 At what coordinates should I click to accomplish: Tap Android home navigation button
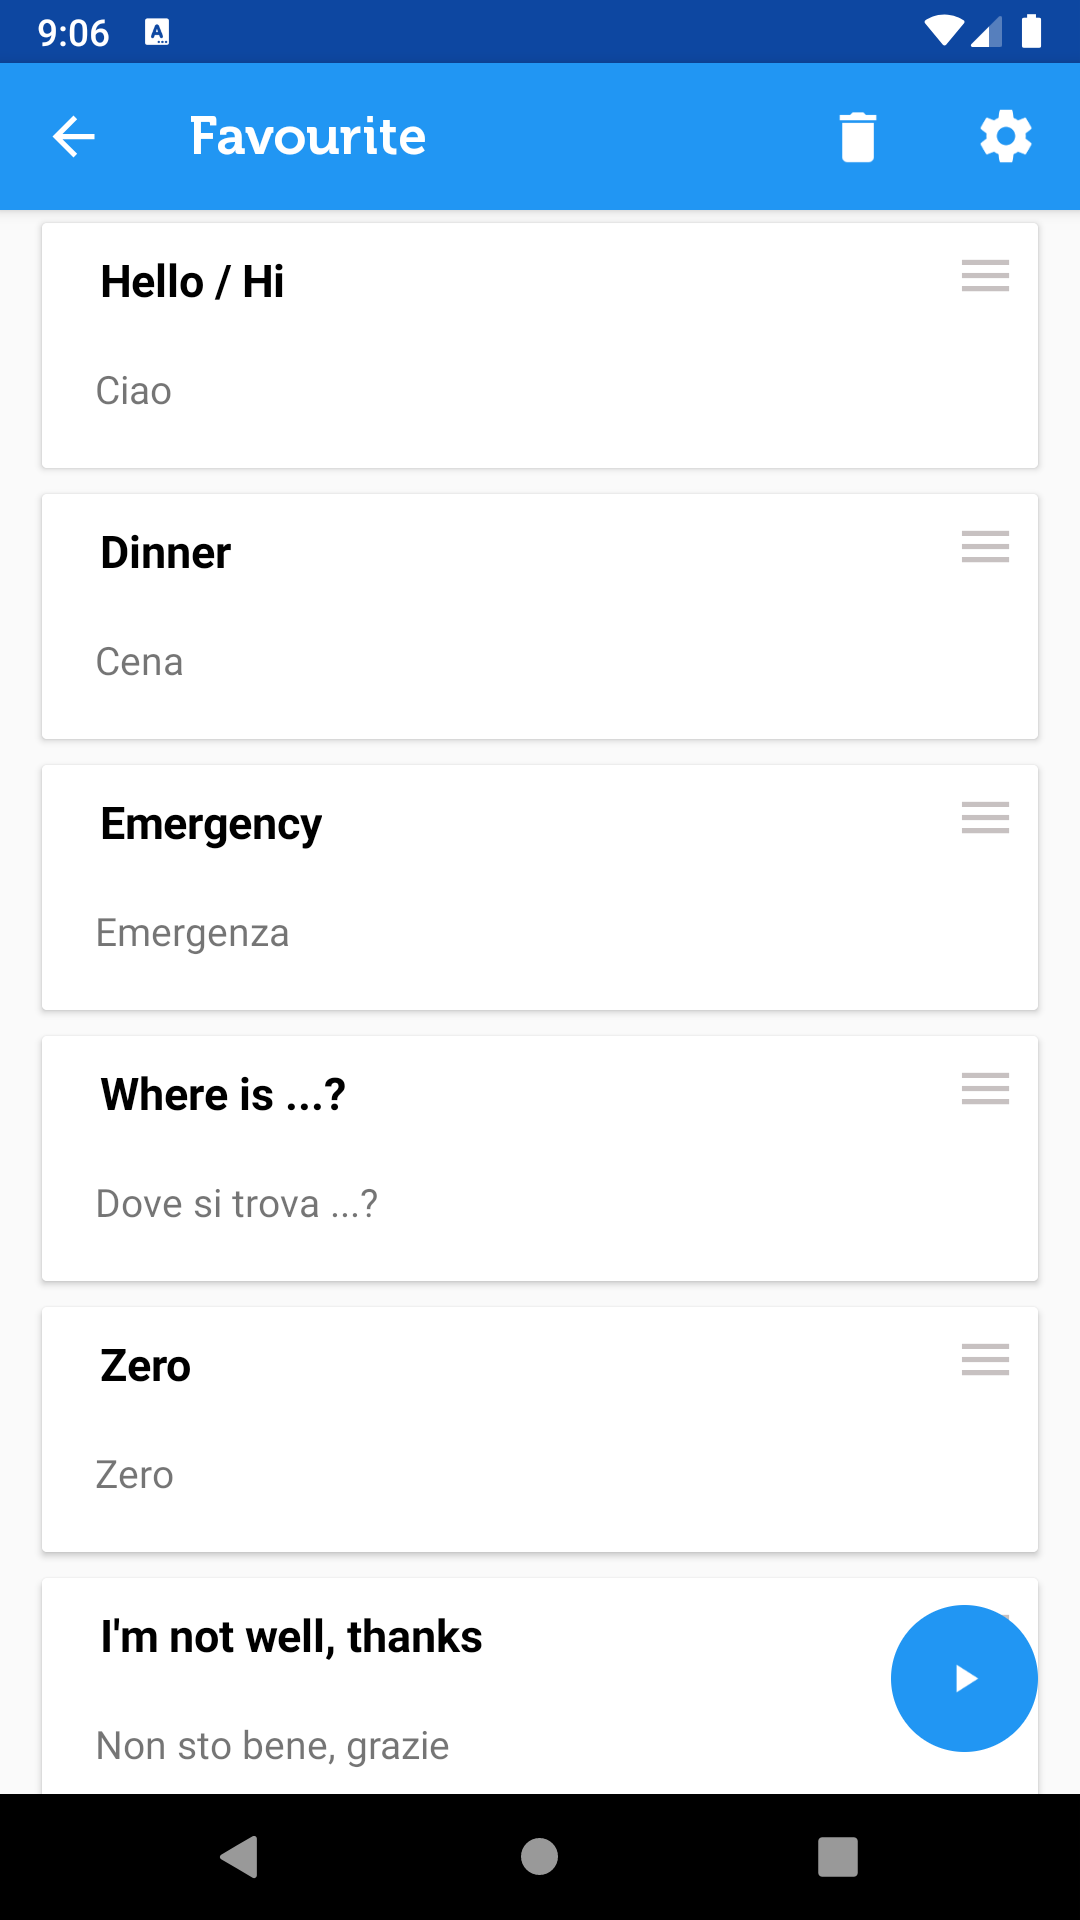[x=540, y=1857]
